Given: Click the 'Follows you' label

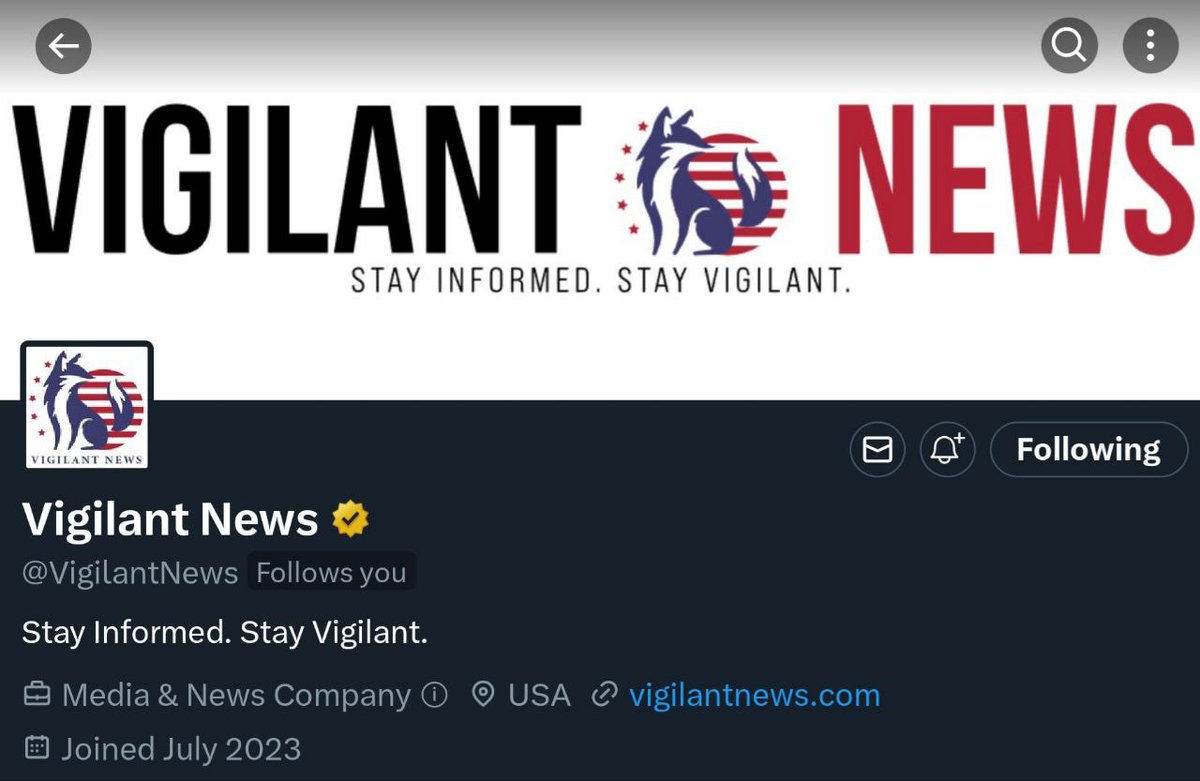Looking at the screenshot, I should point(331,573).
